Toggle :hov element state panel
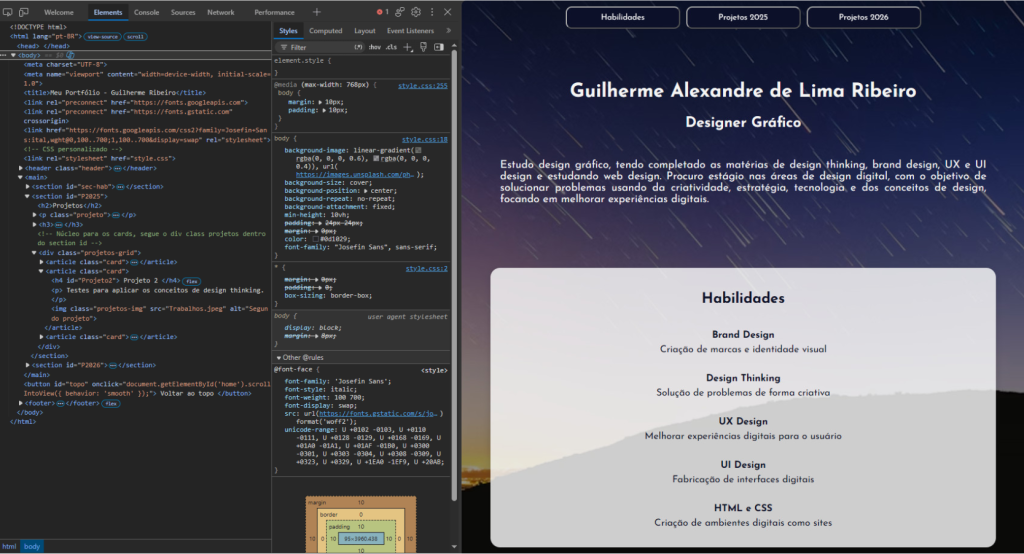This screenshot has height=554, width=1024. [x=375, y=47]
